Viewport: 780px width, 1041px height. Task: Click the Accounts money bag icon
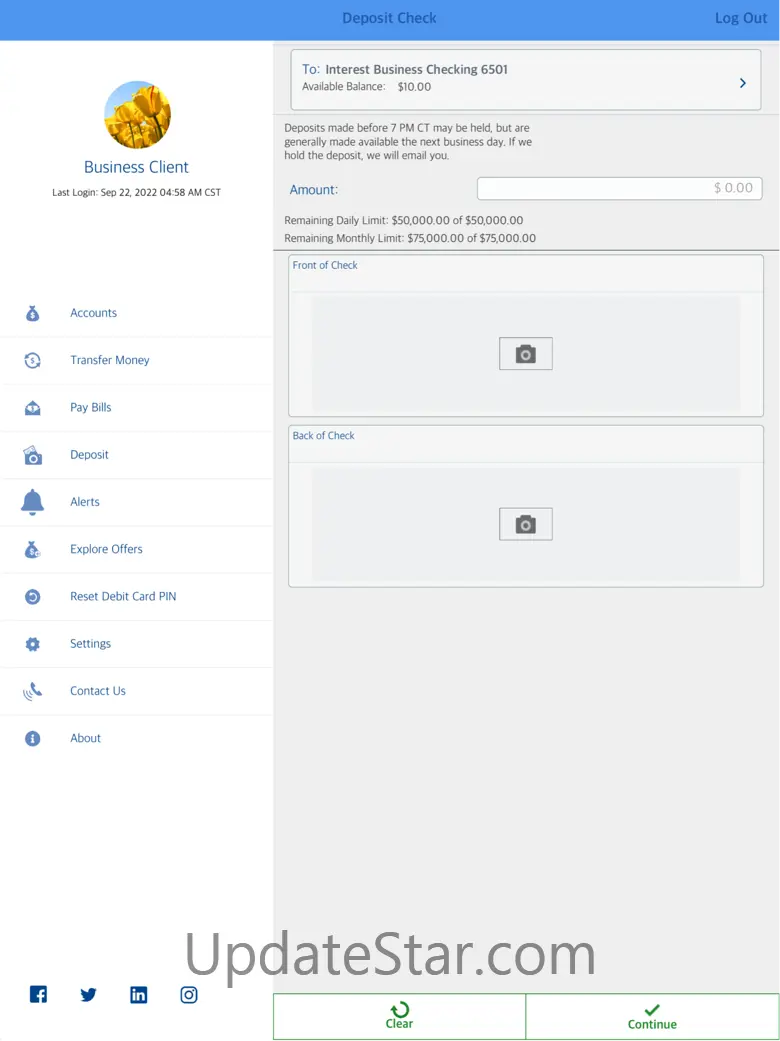point(33,313)
